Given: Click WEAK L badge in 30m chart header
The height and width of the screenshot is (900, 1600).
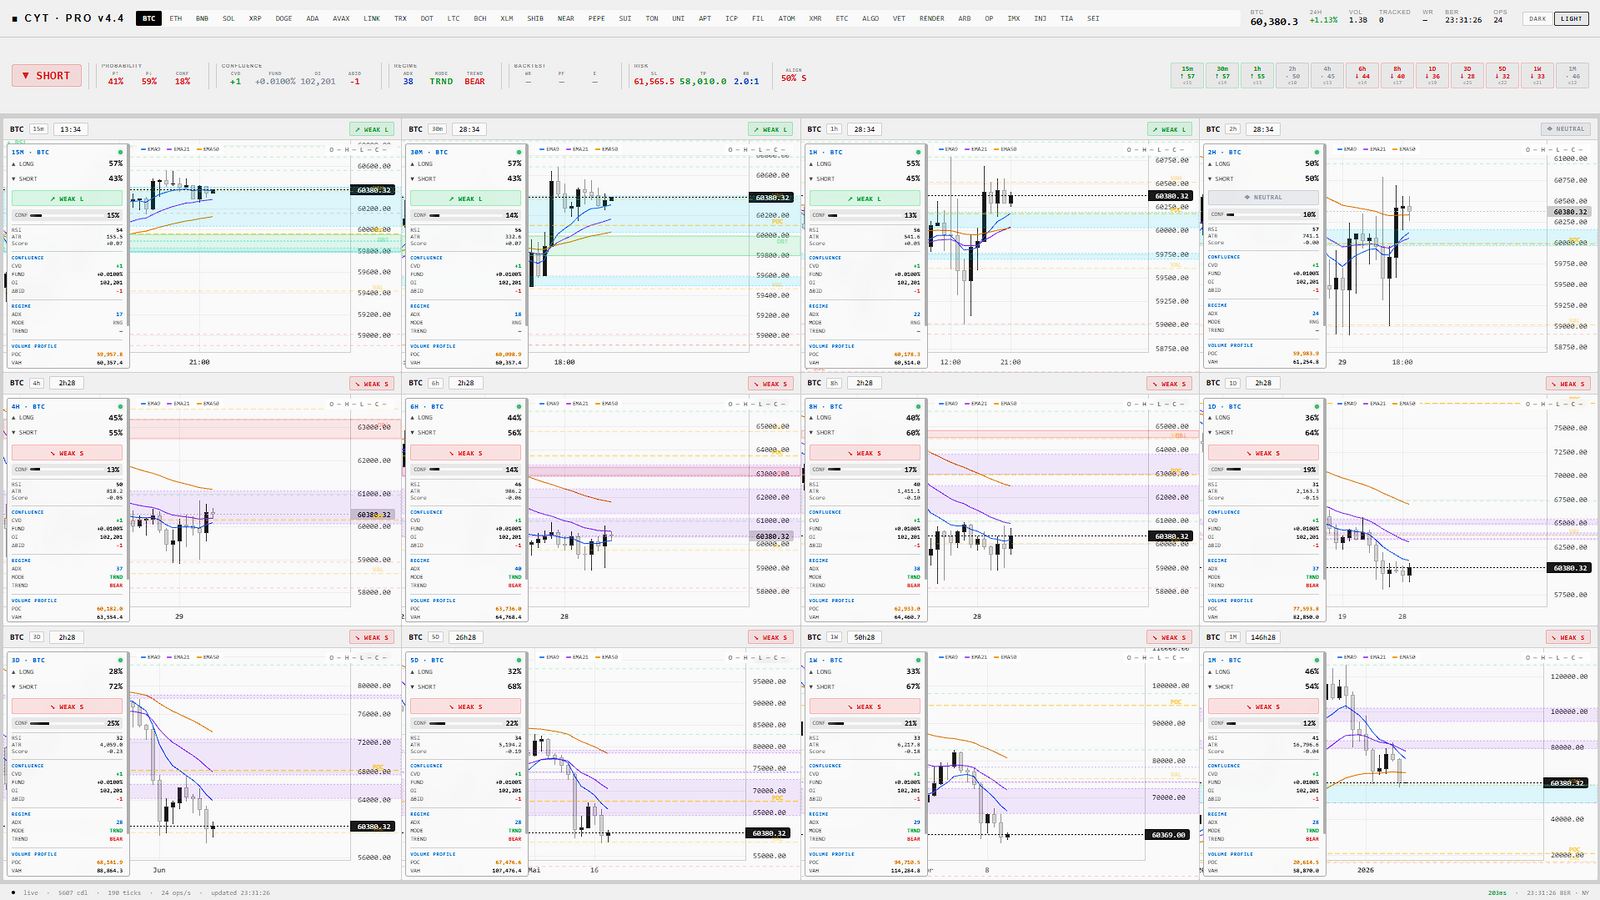Looking at the screenshot, I should 771,129.
